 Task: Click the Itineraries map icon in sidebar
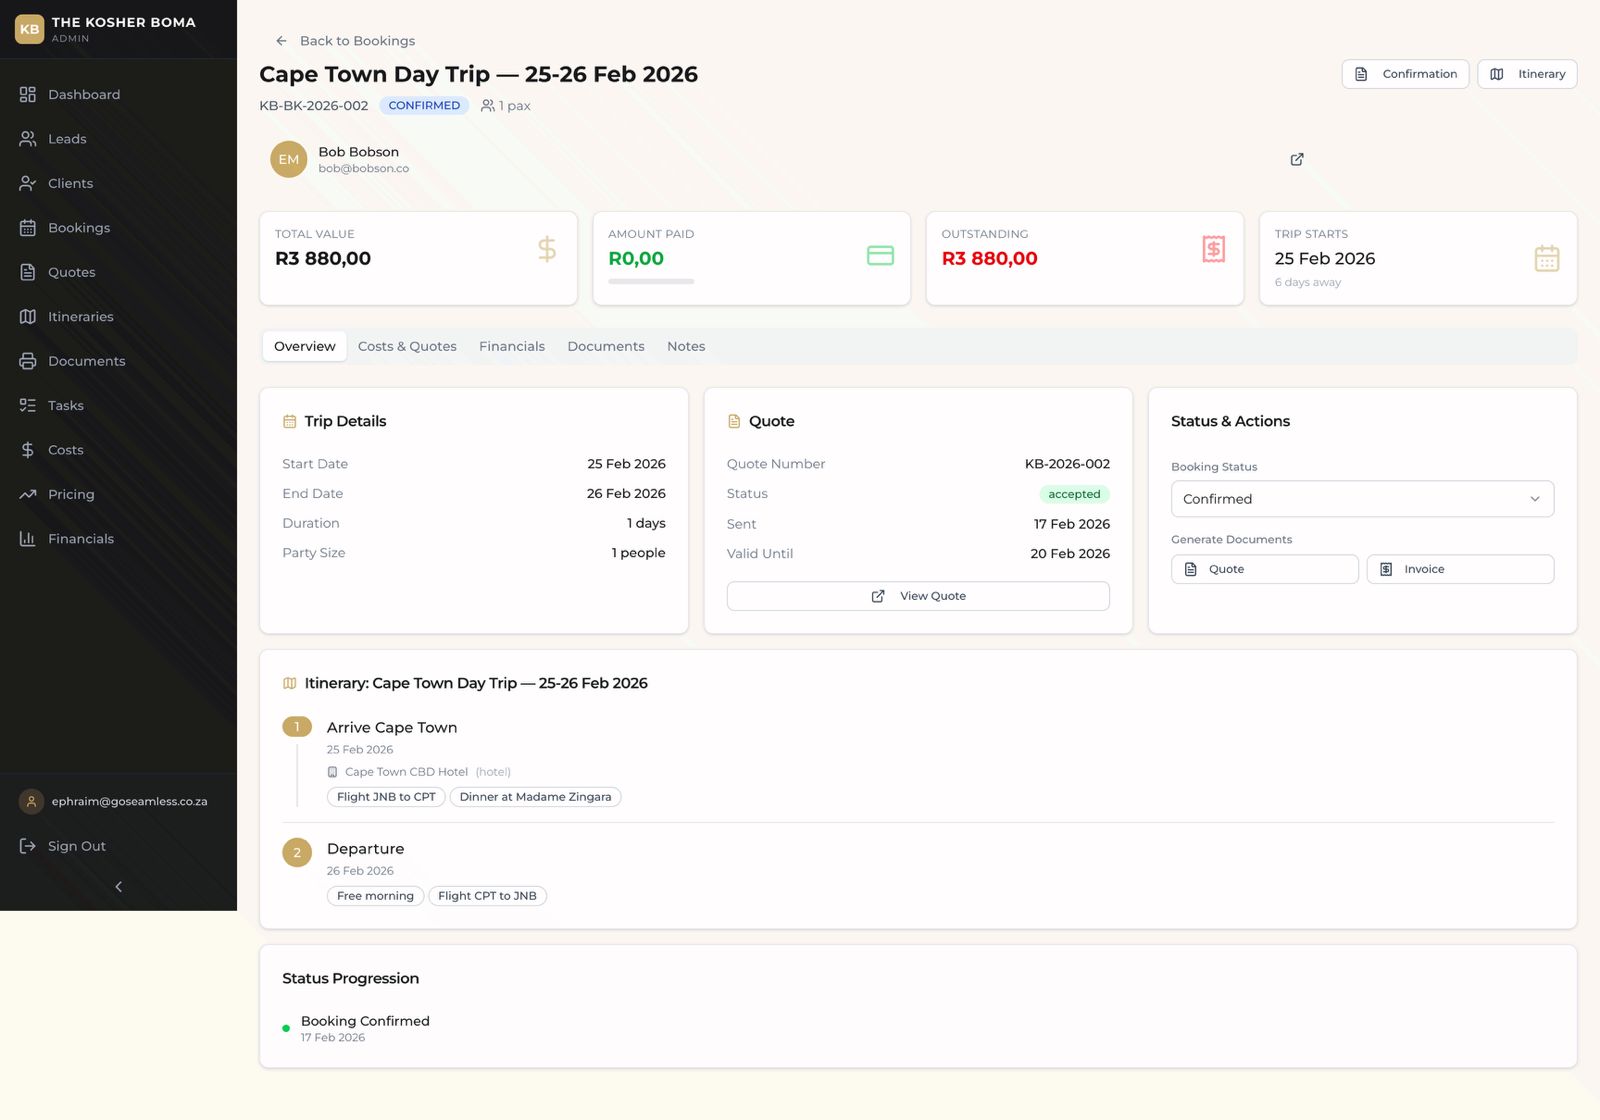tap(28, 317)
